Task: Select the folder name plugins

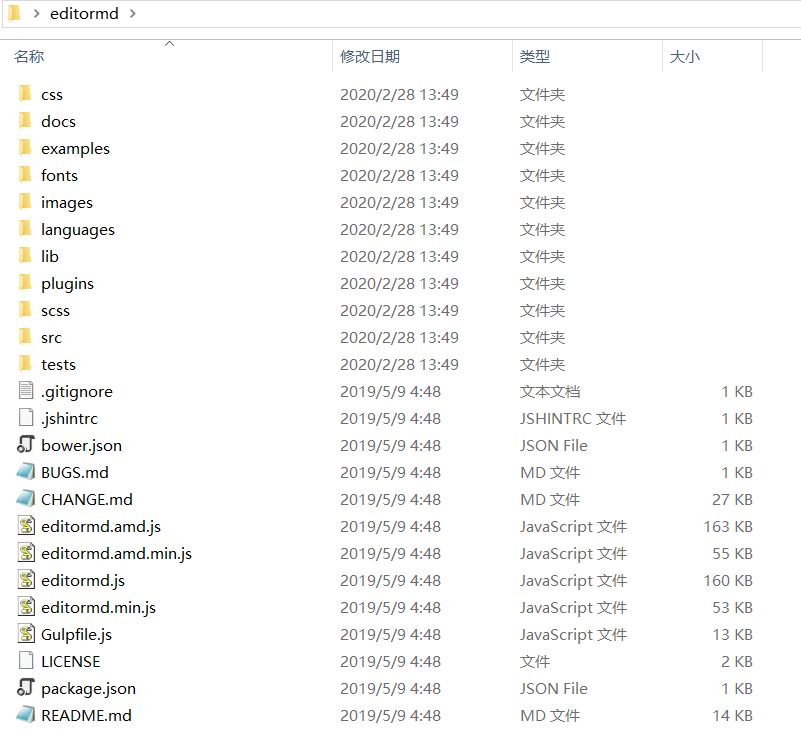Action: click(67, 283)
